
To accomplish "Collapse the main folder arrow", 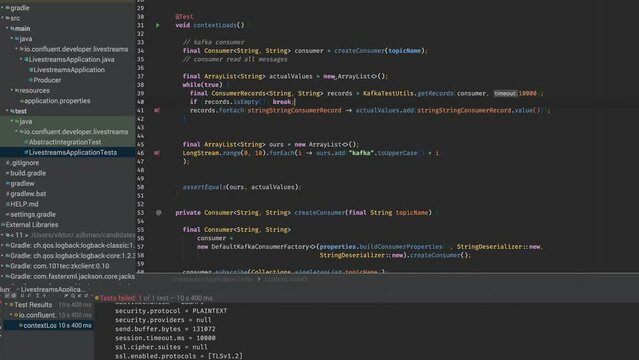I will 7,29.
